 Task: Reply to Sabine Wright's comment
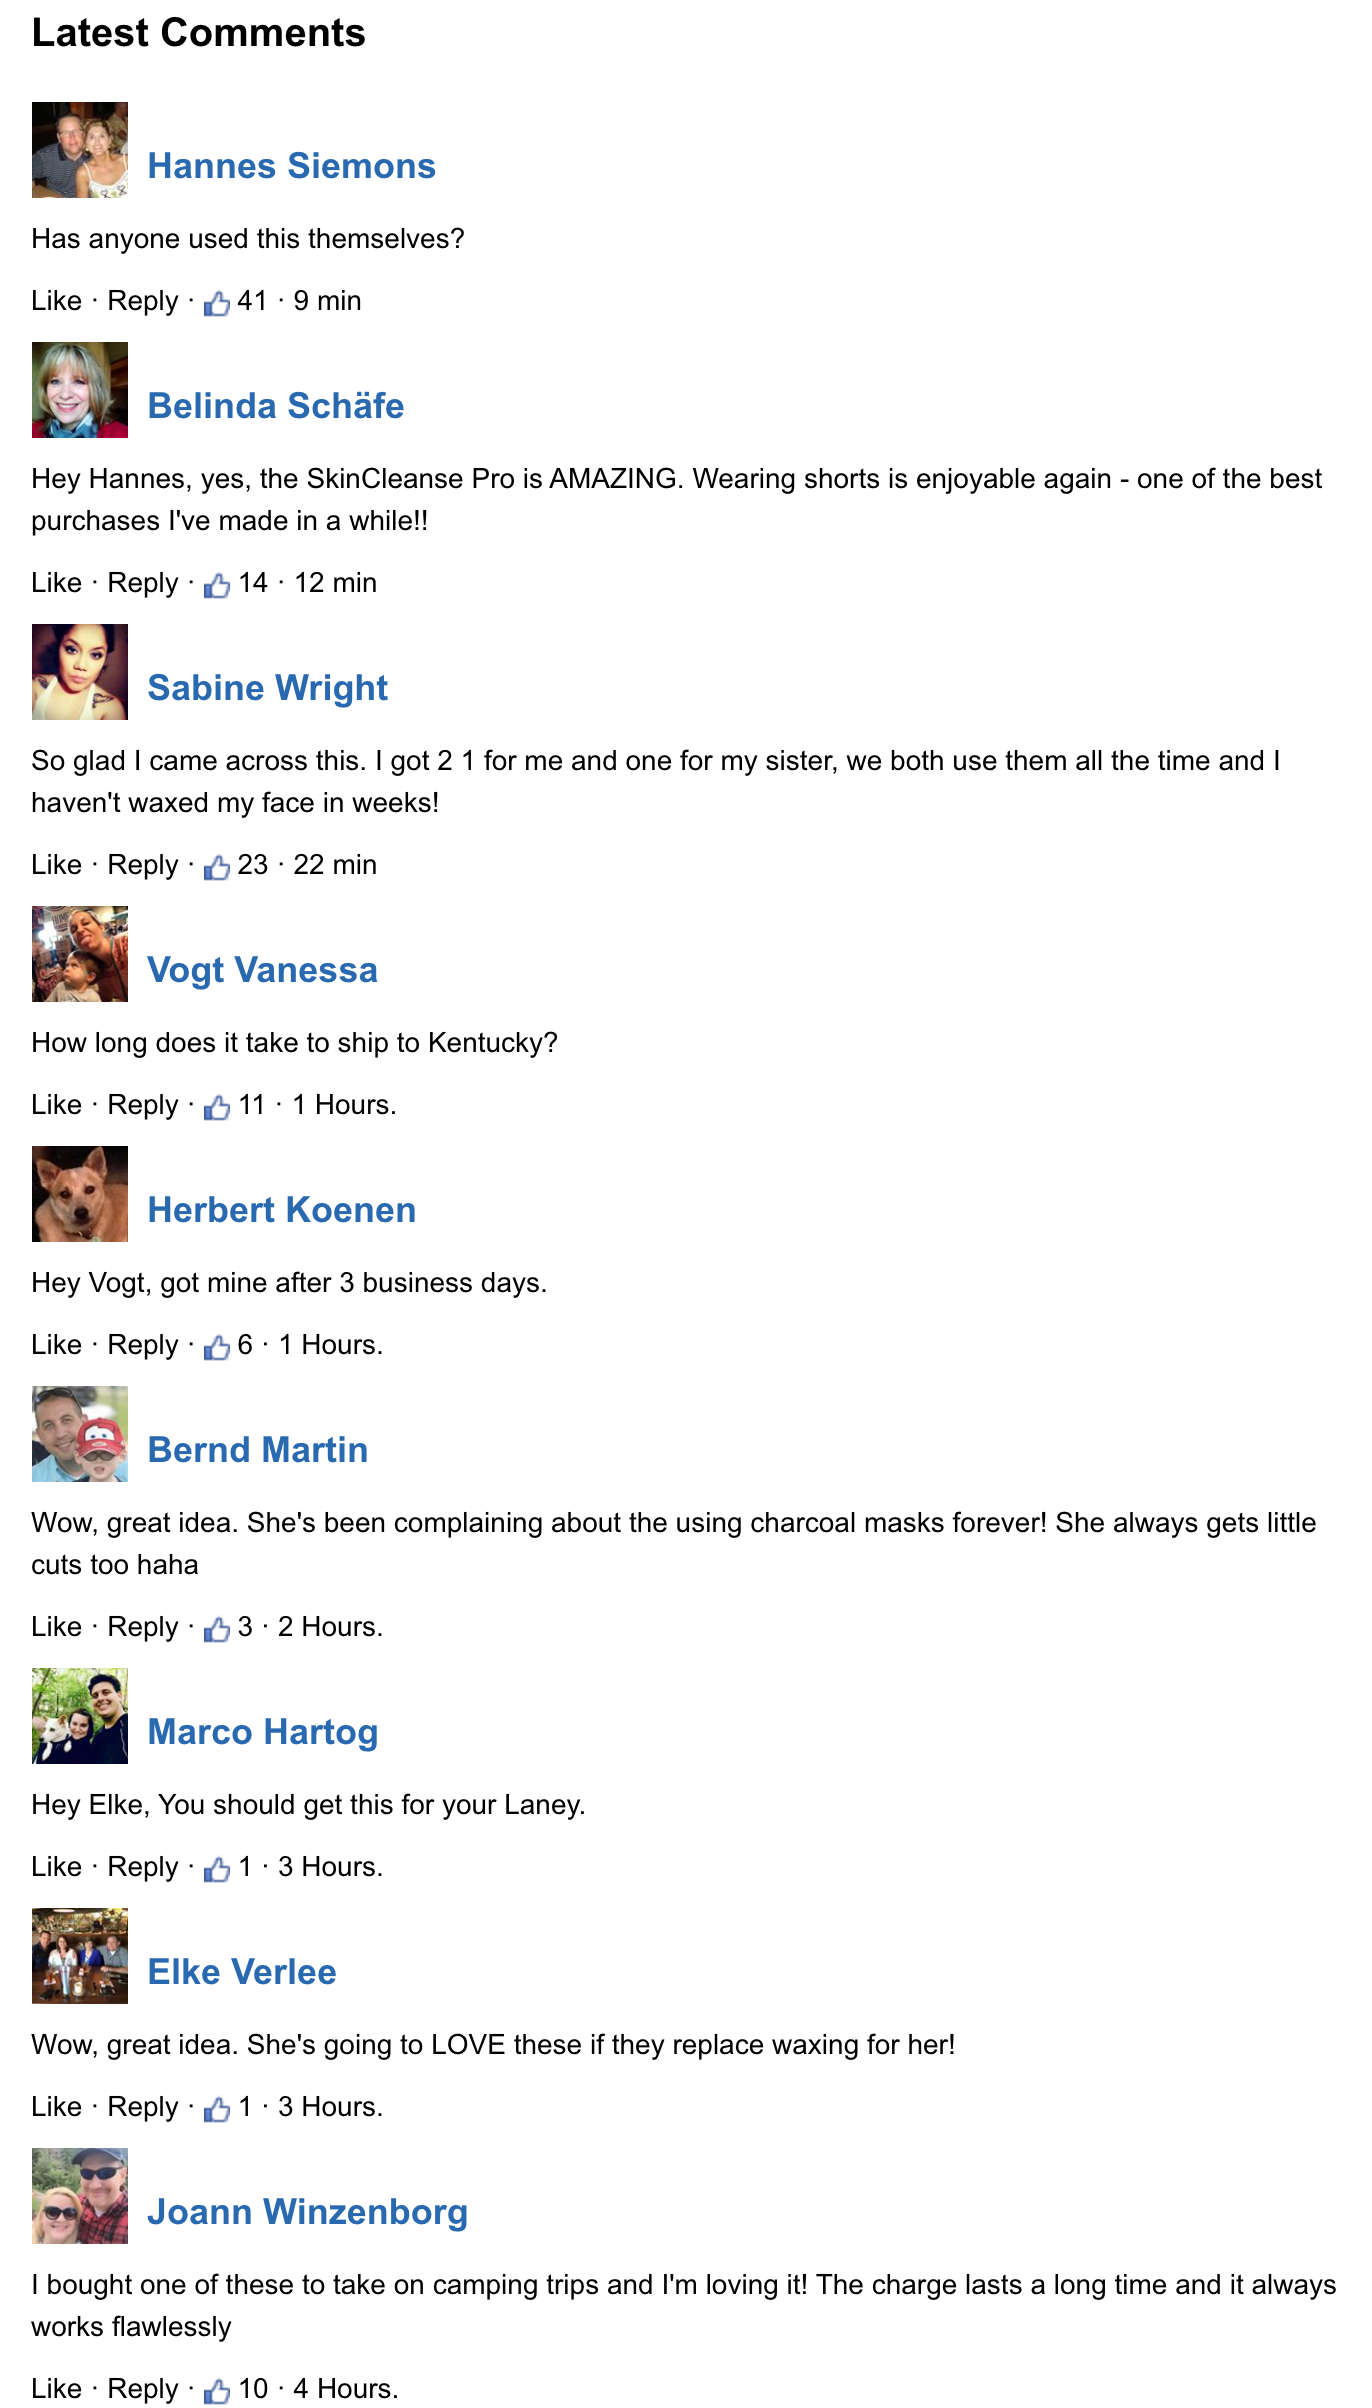click(x=143, y=865)
